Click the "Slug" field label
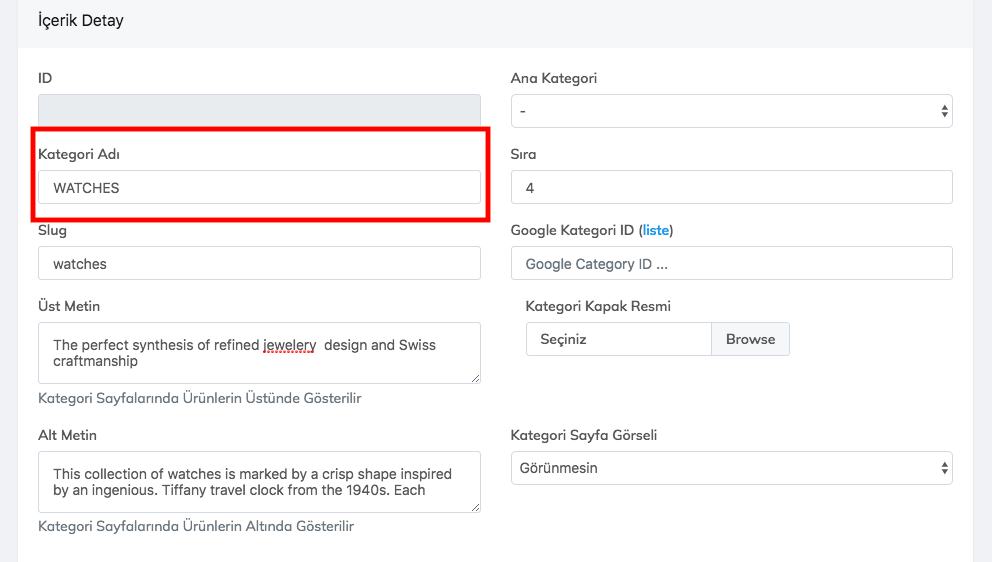This screenshot has height=562, width=992. pyautogui.click(x=52, y=230)
